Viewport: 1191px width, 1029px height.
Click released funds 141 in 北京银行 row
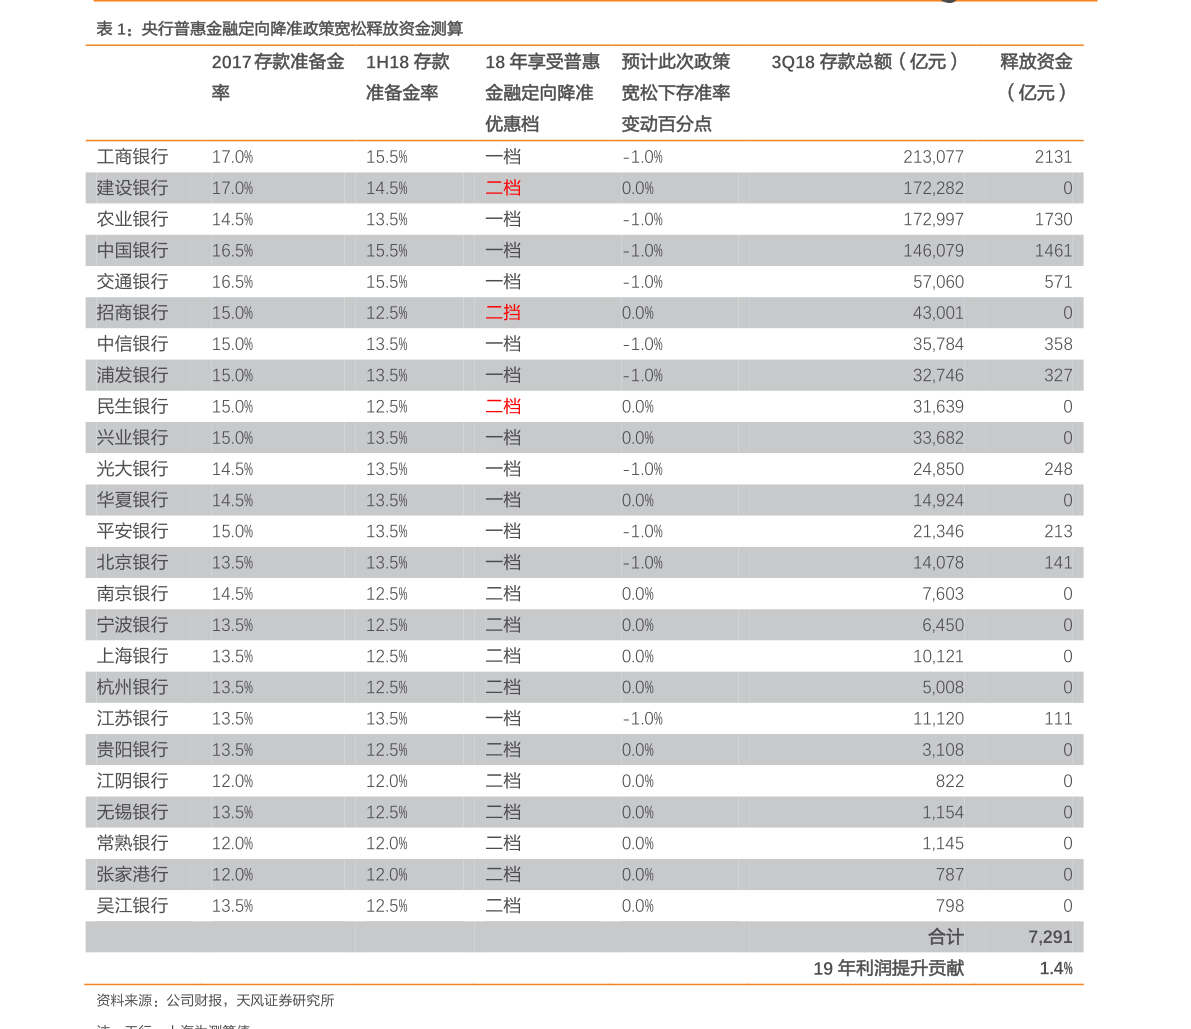1058,562
